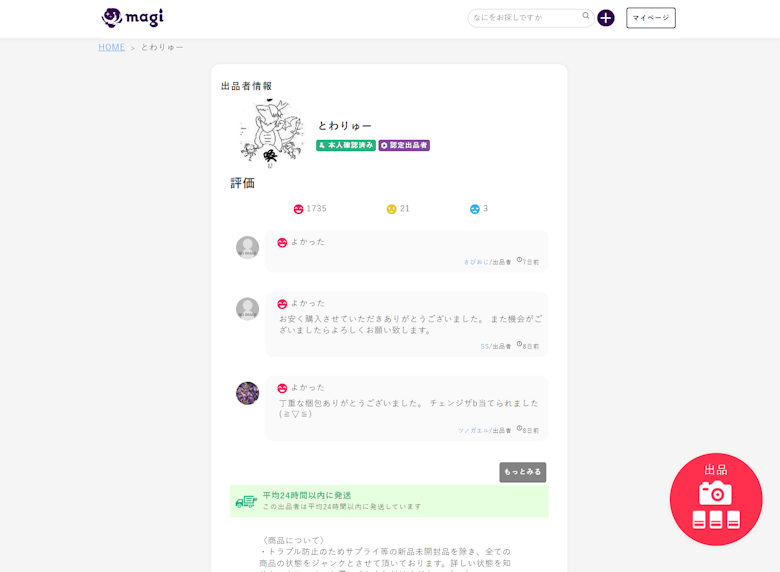The width and height of the screenshot is (780, 572).
Task: Open マイページ button
Action: (650, 18)
